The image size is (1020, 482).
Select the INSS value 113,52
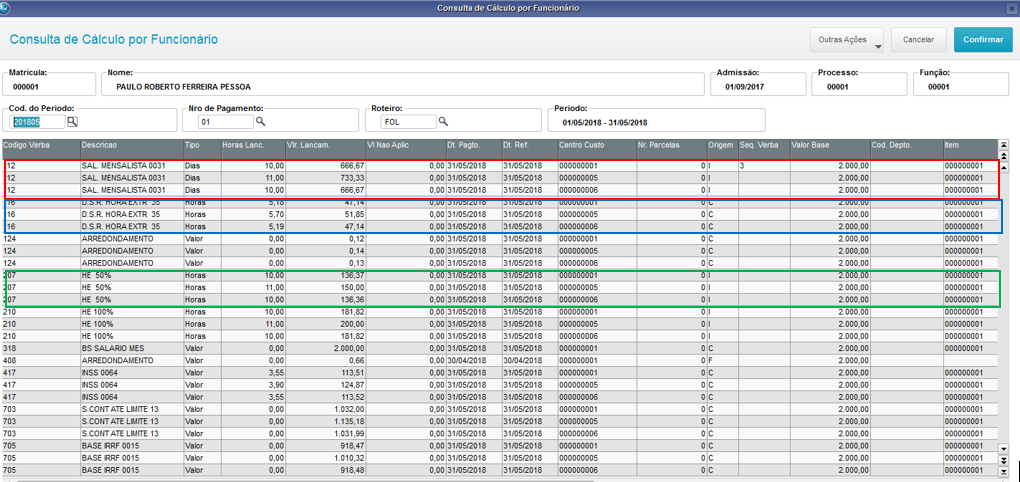(325, 397)
